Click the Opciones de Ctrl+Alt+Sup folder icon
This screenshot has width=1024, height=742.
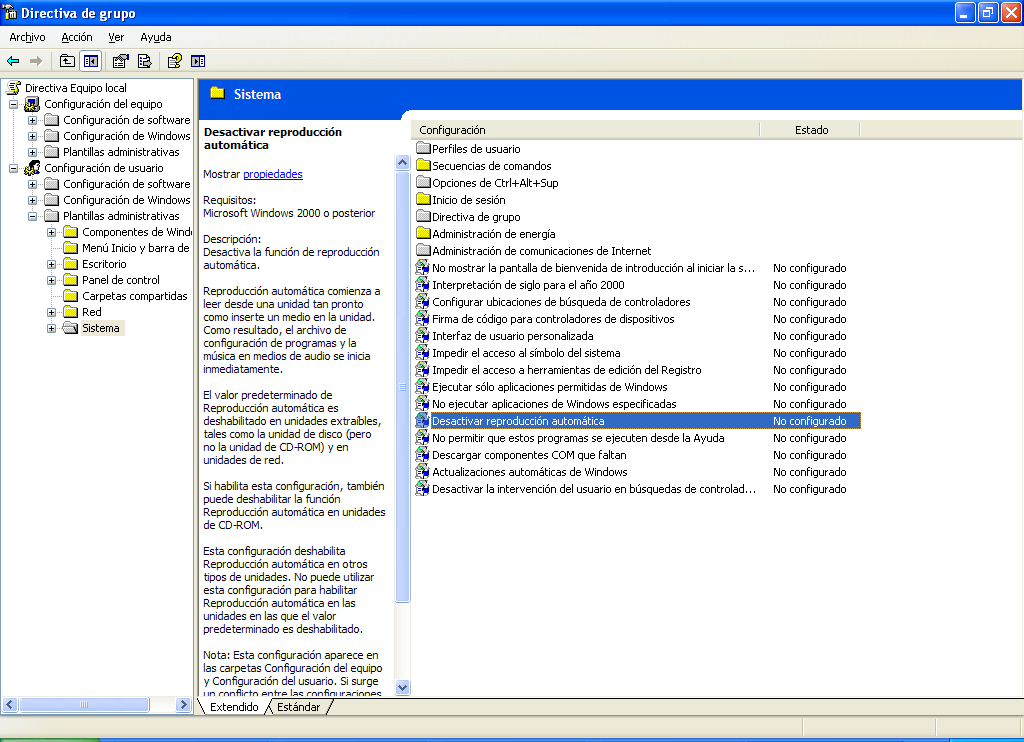423,182
